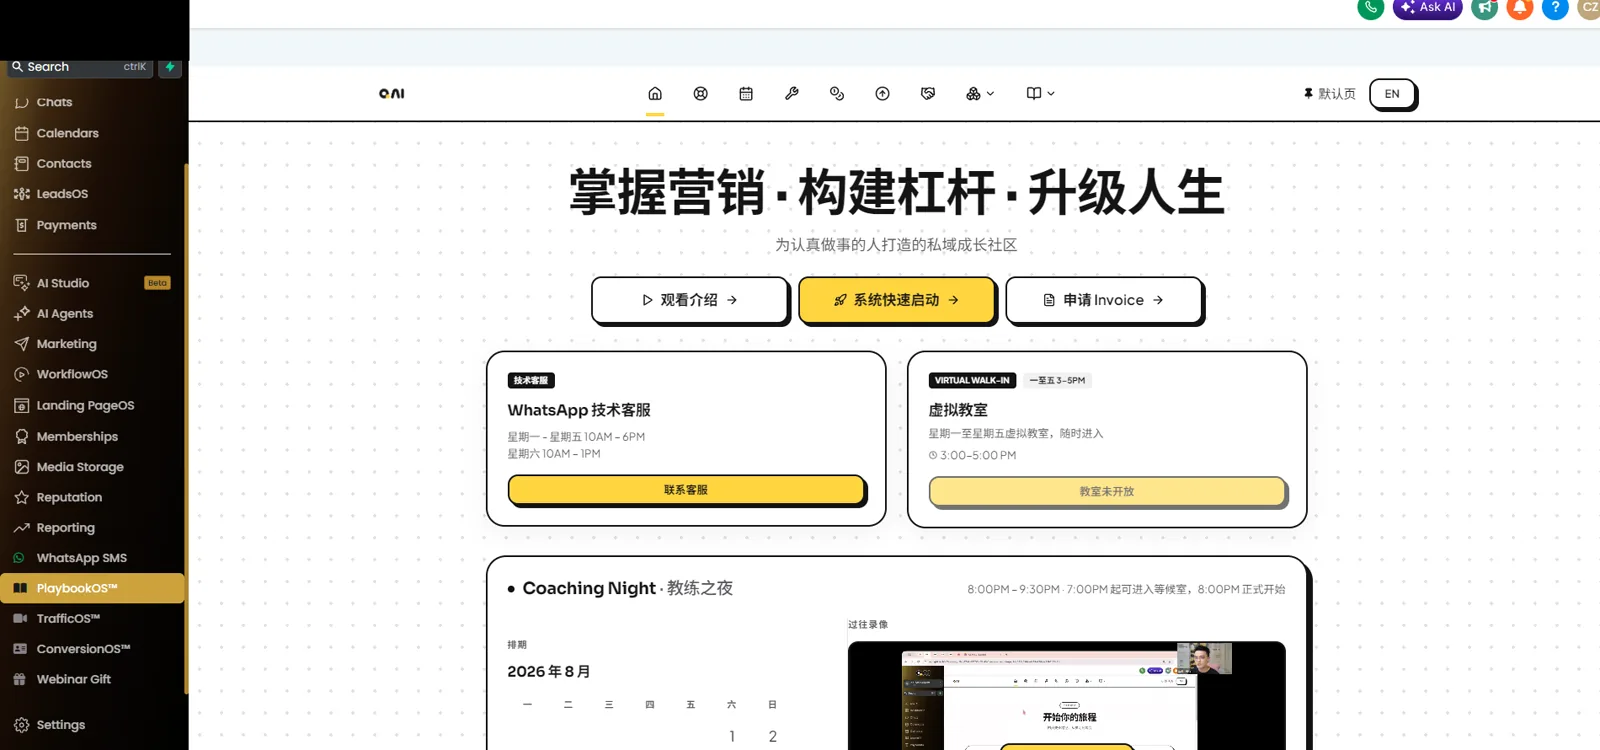Viewport: 1600px width, 750px height.
Task: Focus the sidebar Search field
Action: click(x=80, y=67)
